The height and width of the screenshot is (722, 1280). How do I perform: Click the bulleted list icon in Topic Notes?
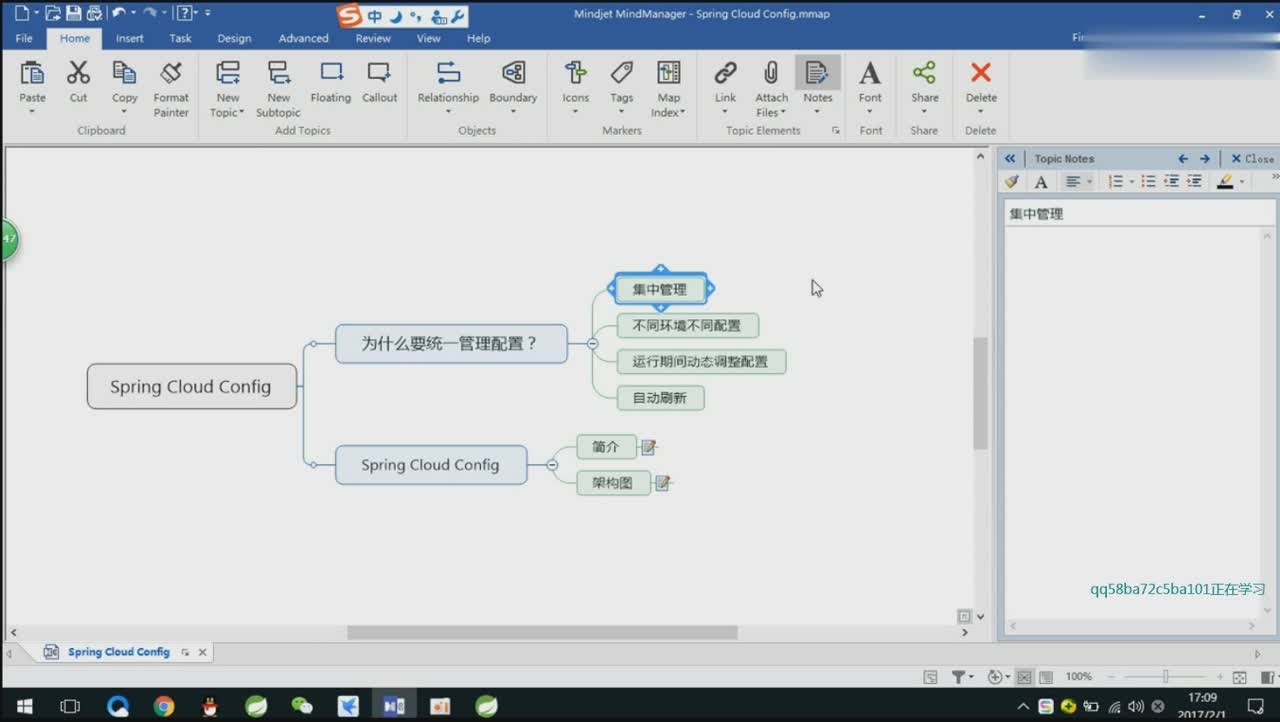[x=1148, y=182]
